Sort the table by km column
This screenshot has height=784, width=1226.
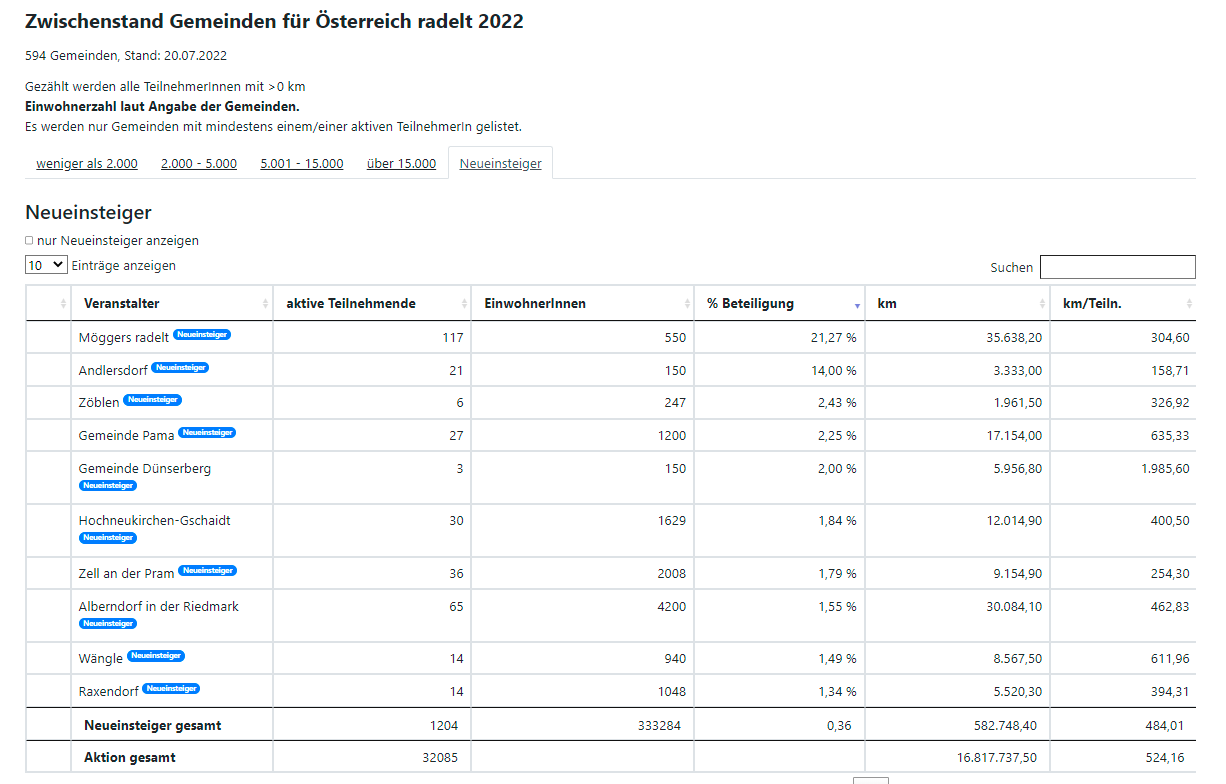tap(957, 303)
